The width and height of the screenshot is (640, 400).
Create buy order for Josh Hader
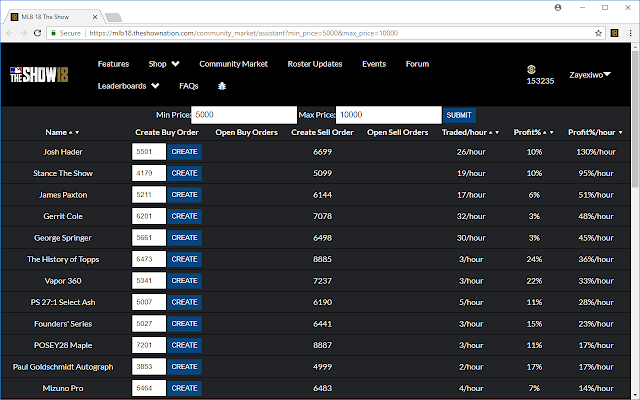184,152
